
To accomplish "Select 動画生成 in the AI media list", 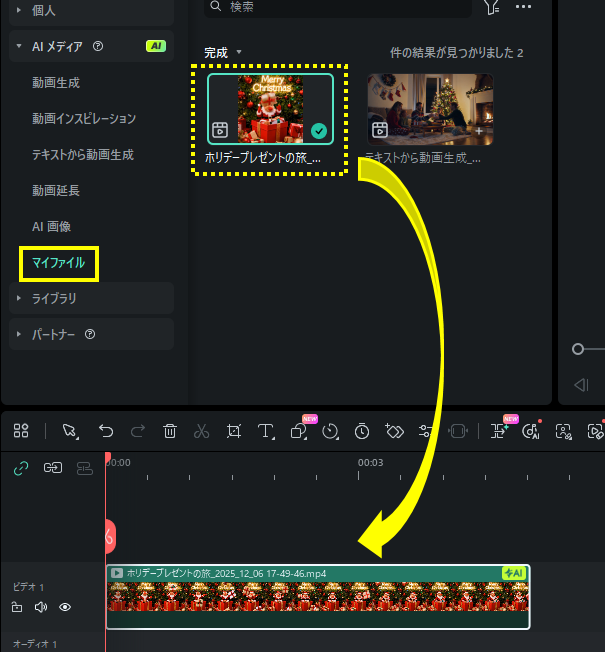I will [x=56, y=83].
